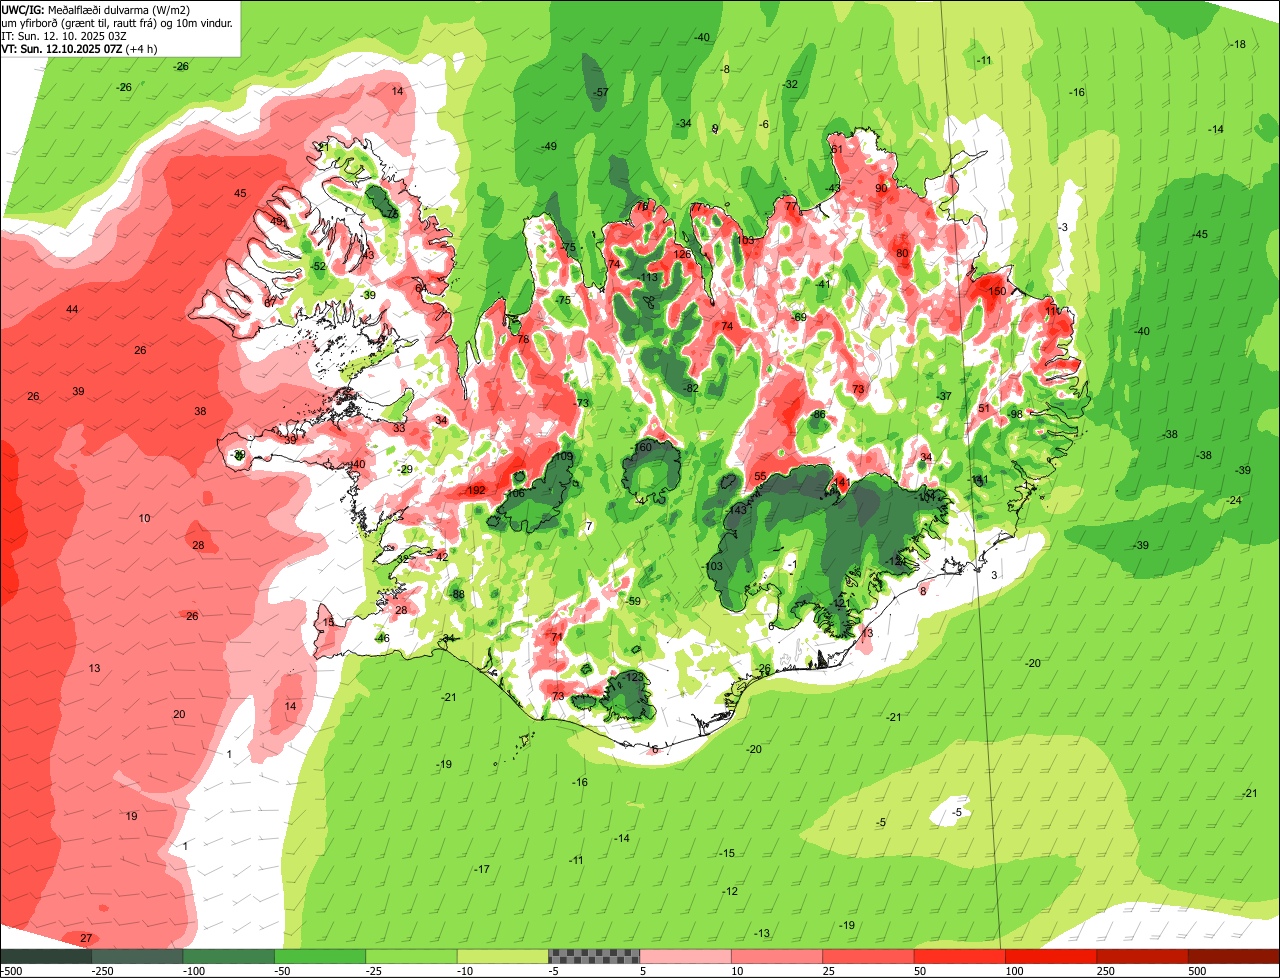
Task: Click legend swatch between -250 and -100
Action: coord(138,956)
